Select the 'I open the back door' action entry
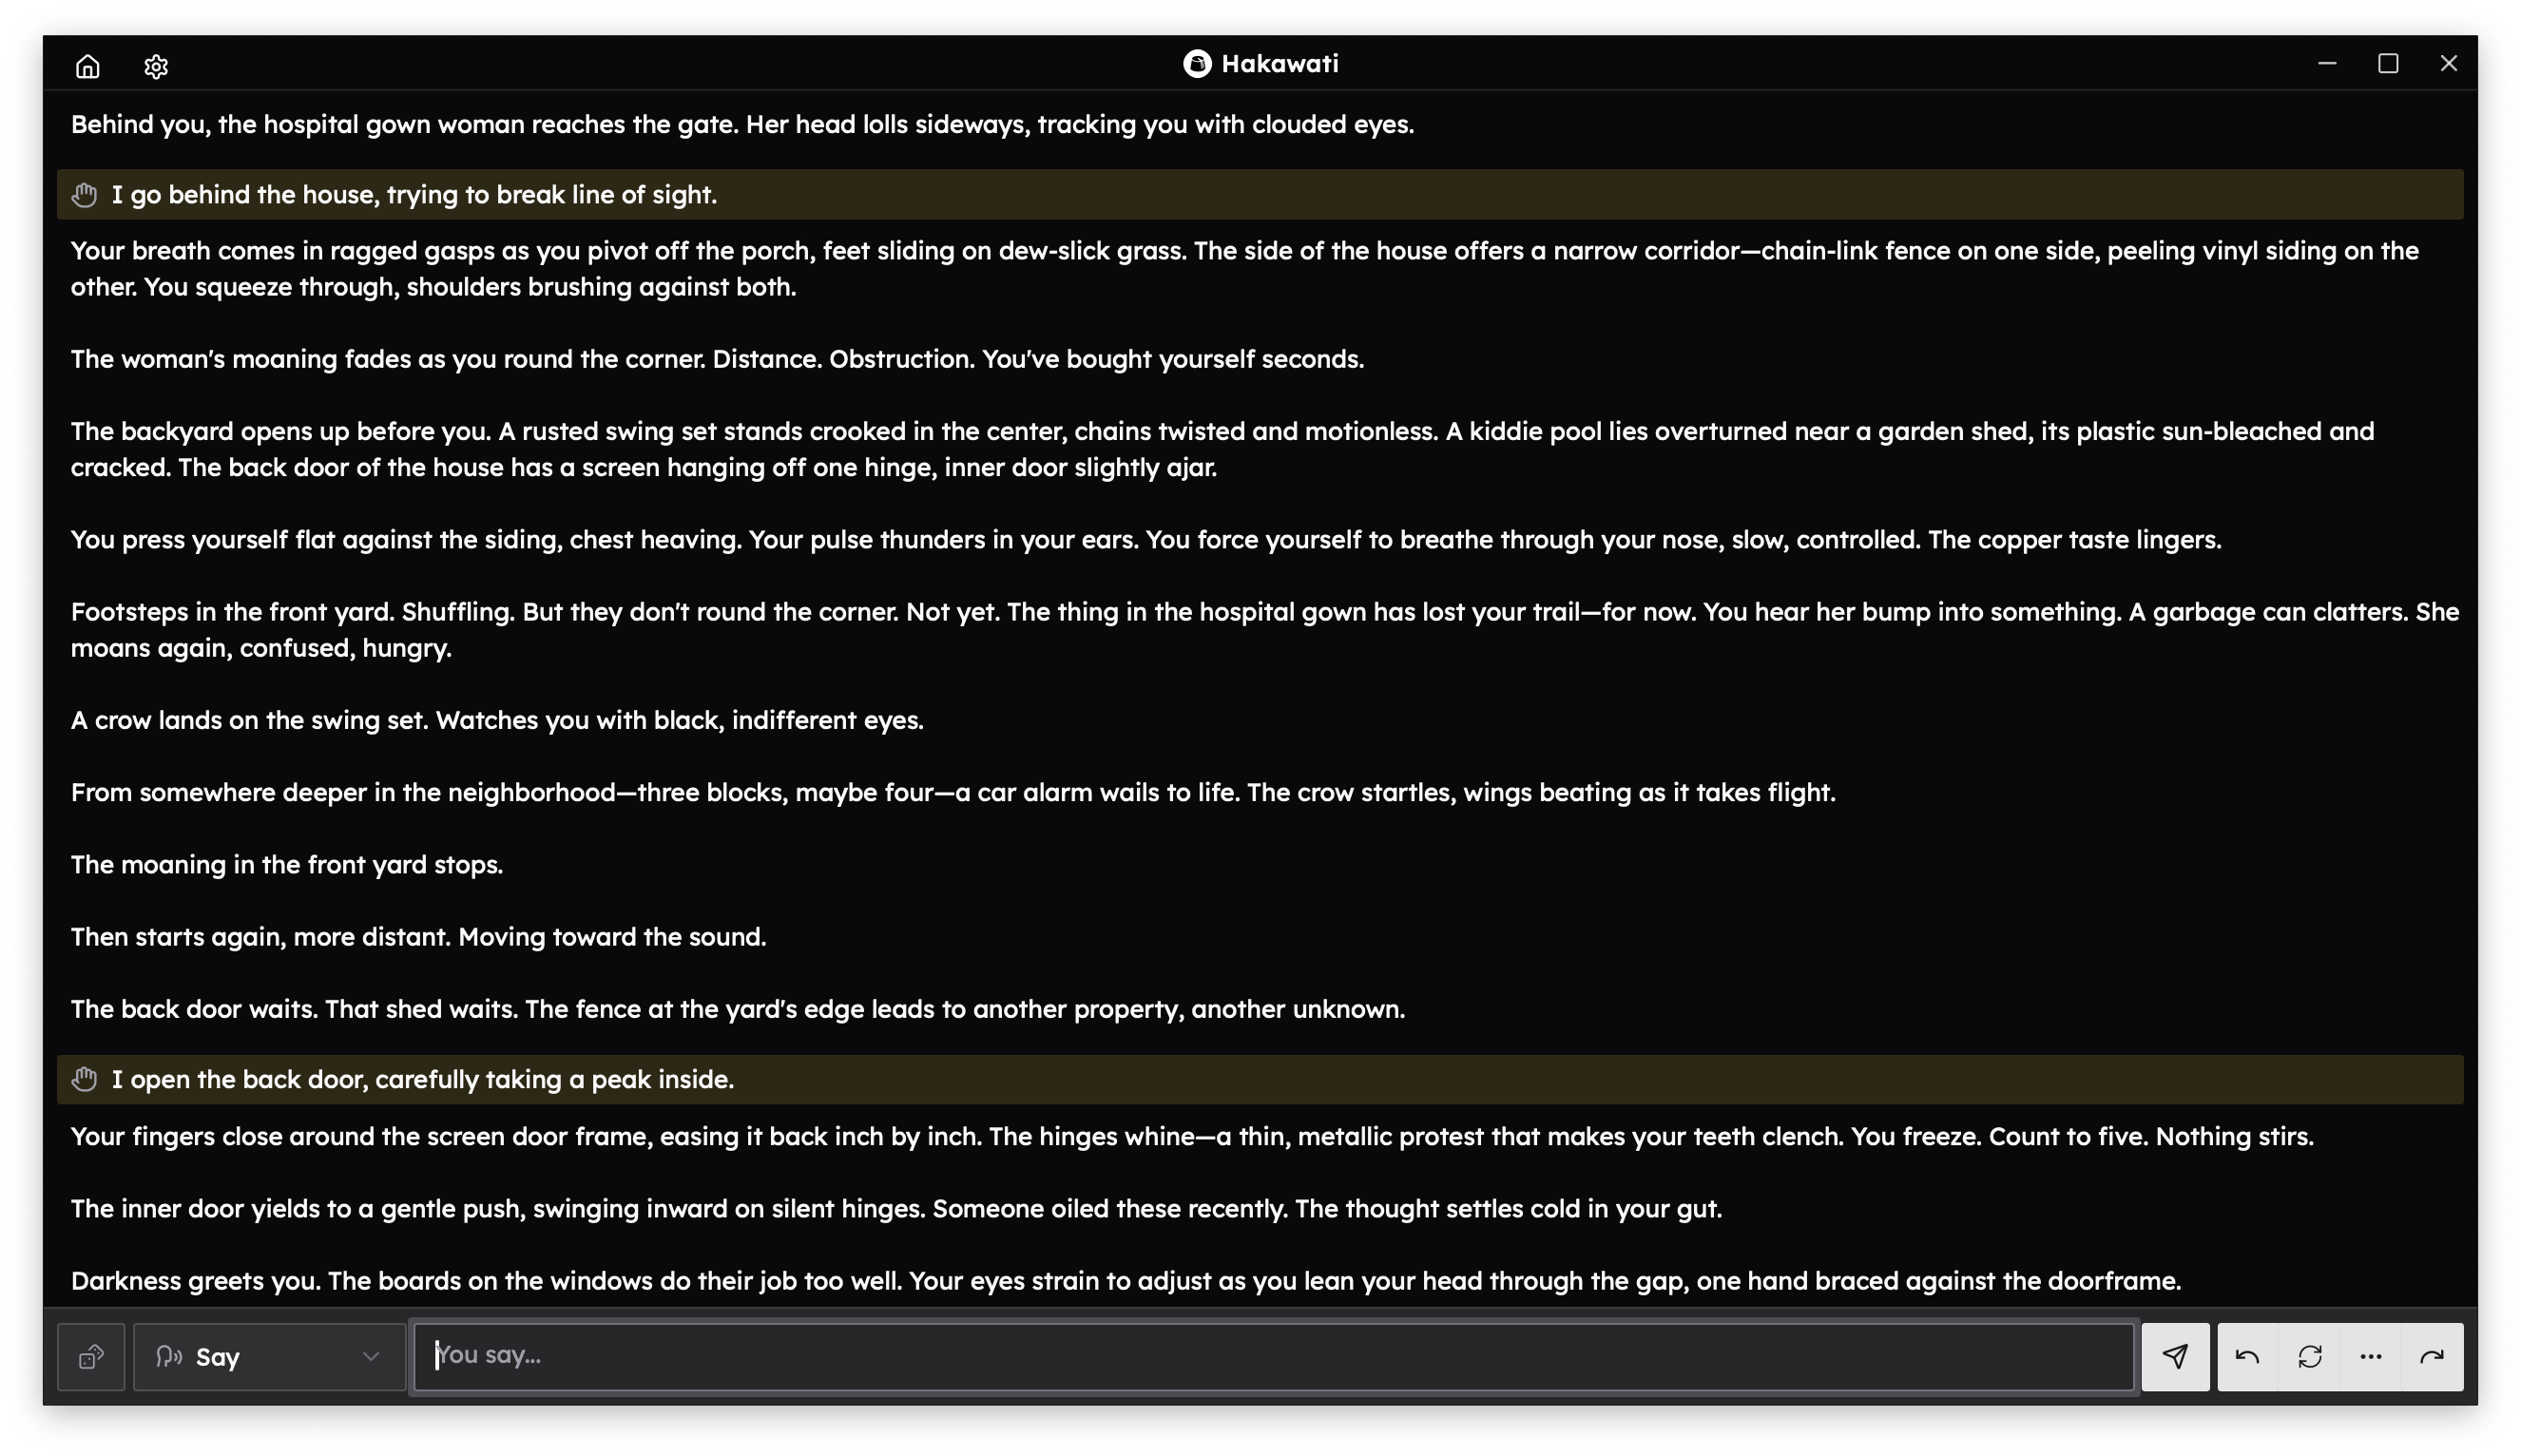2521x1456 pixels. 423,1079
